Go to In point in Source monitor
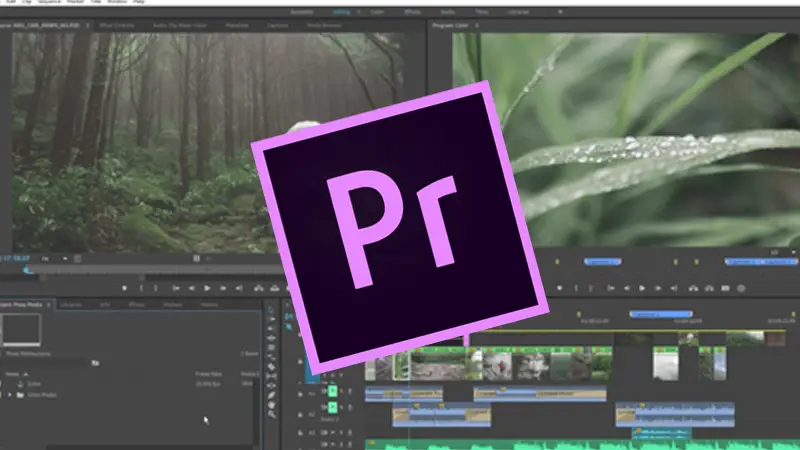800x450 pixels. tap(176, 288)
